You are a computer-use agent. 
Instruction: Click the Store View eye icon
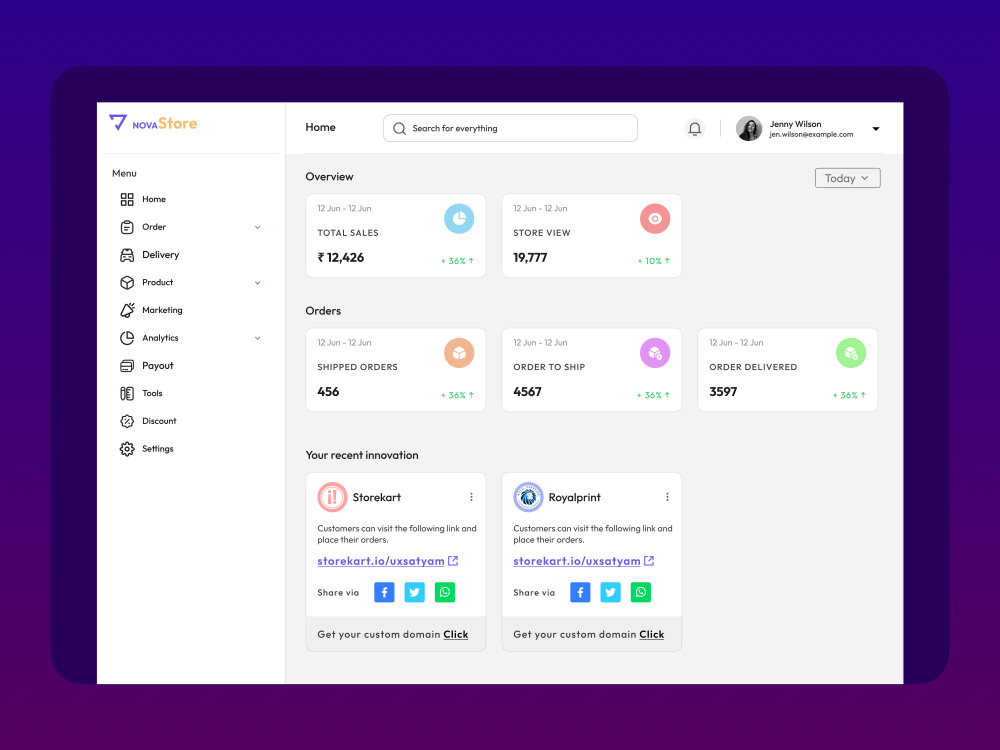[x=655, y=219]
